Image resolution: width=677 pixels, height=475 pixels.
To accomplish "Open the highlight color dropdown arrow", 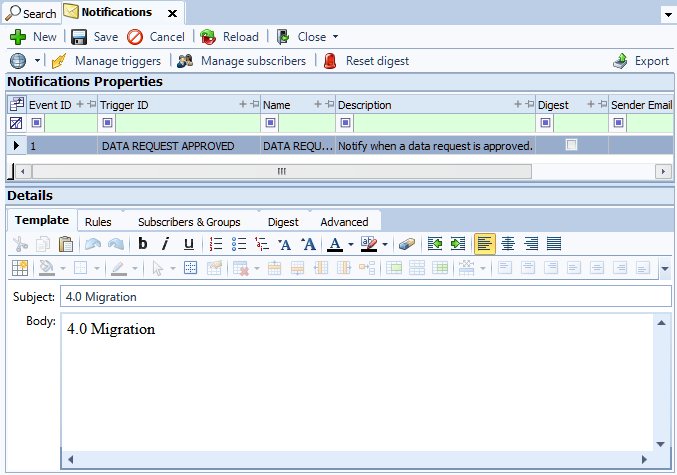I will pyautogui.click(x=385, y=244).
